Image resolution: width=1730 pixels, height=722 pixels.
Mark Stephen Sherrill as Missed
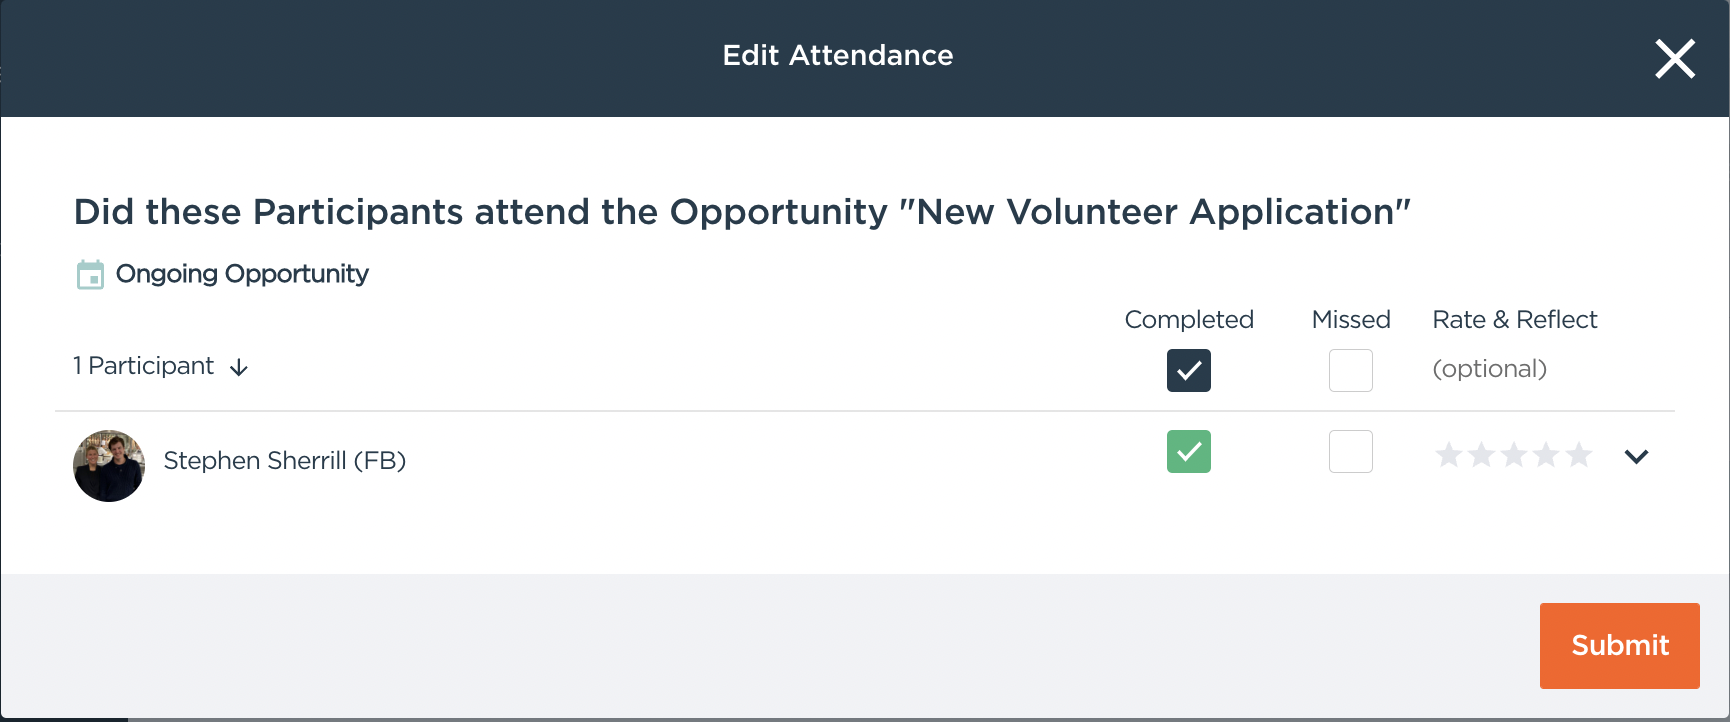coord(1350,451)
